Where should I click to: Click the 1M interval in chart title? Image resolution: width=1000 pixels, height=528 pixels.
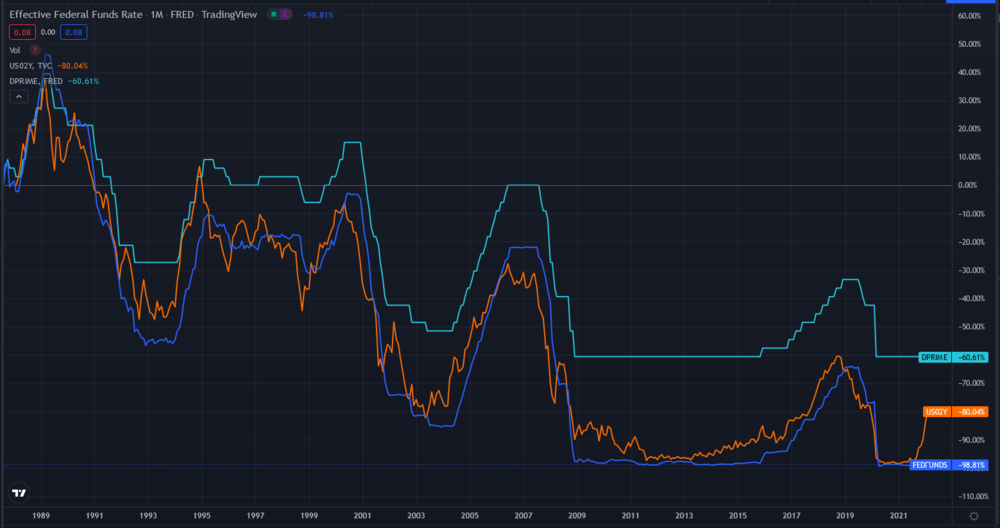pos(158,16)
